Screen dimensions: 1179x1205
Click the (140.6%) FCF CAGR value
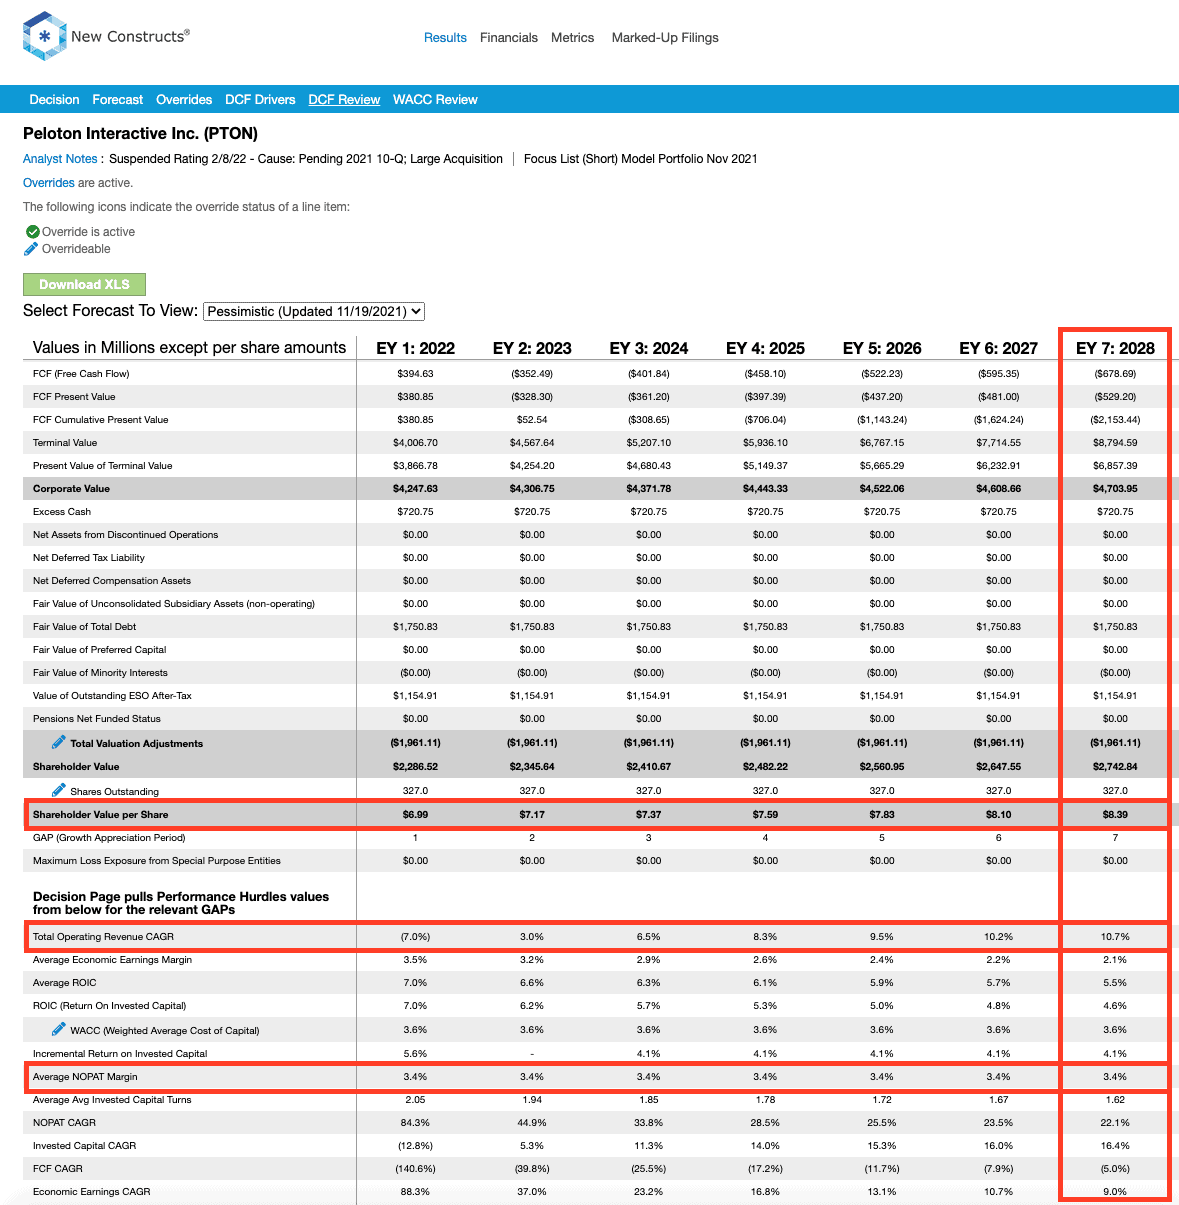click(415, 1169)
